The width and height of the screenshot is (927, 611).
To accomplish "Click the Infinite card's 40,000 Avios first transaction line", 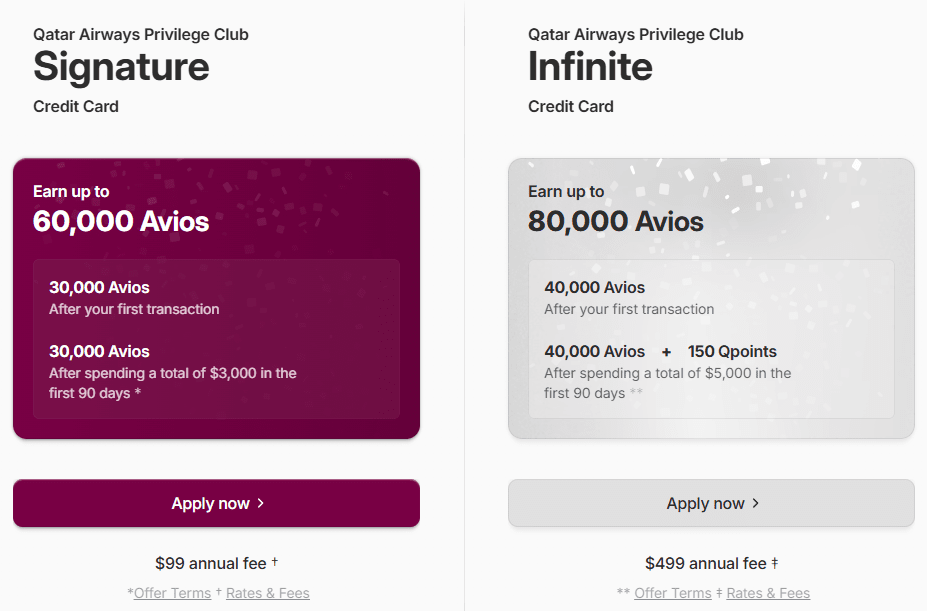I will 595,288.
